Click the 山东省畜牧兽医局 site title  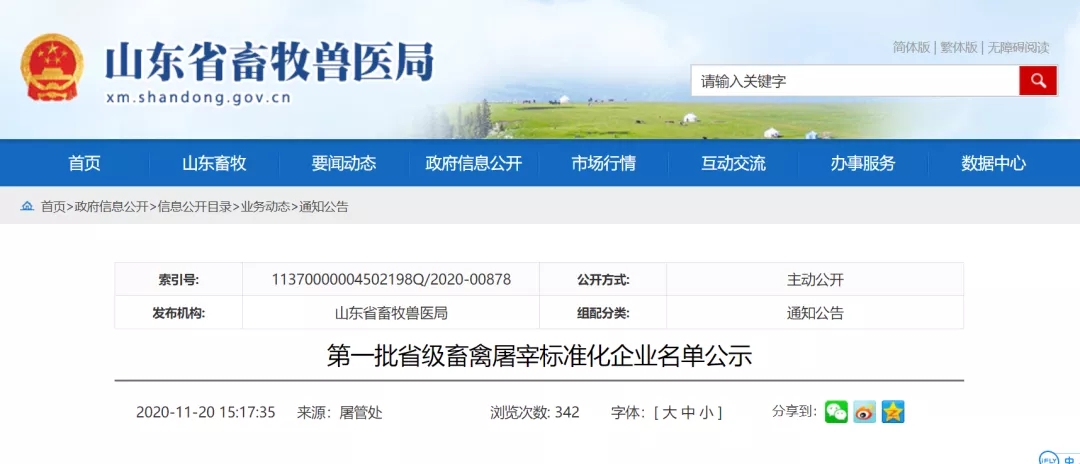click(x=269, y=61)
